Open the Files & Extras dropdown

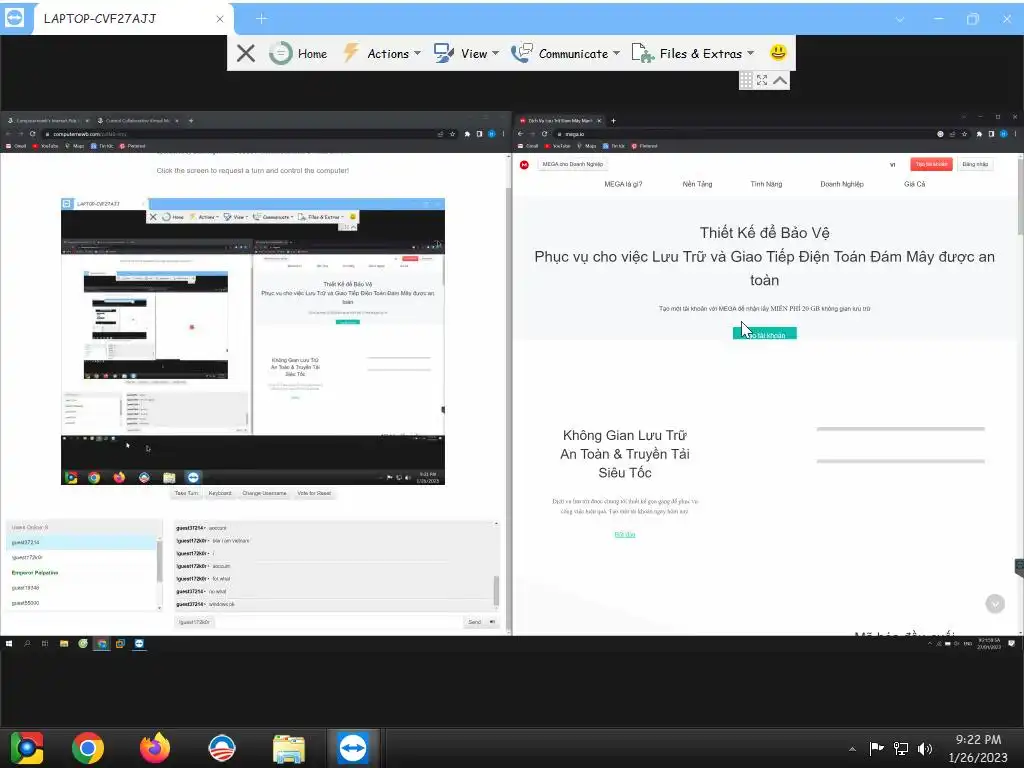point(693,53)
